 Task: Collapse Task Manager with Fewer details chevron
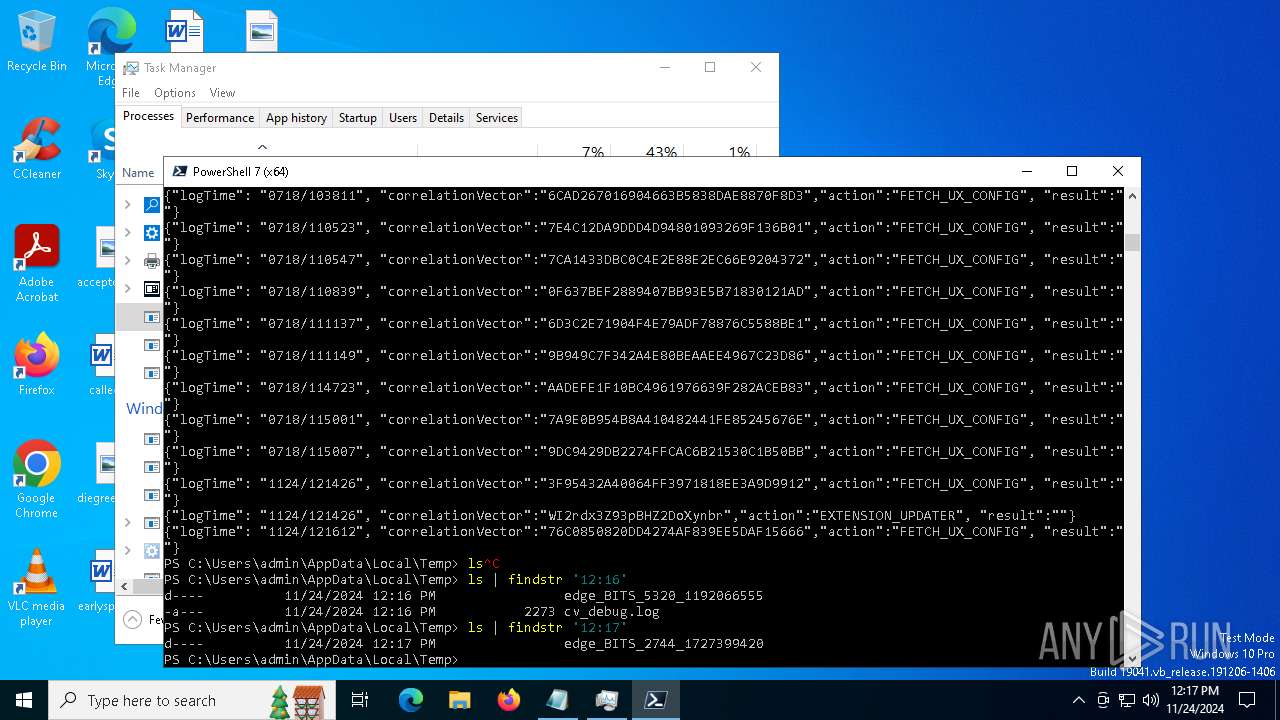[x=133, y=619]
